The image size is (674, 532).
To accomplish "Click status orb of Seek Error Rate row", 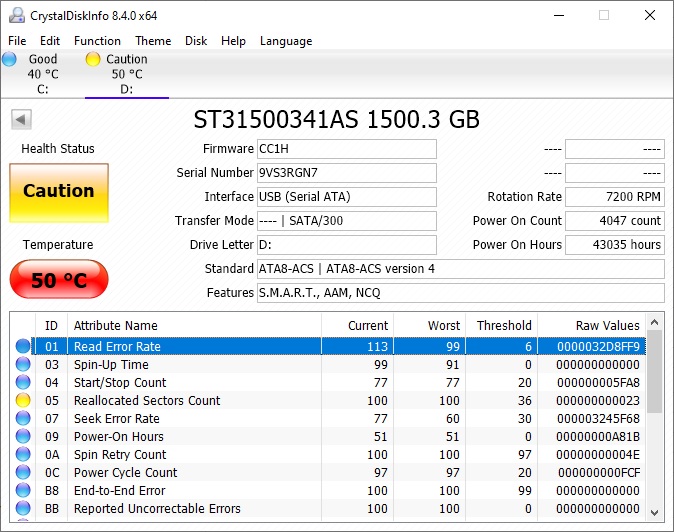I will 23,419.
